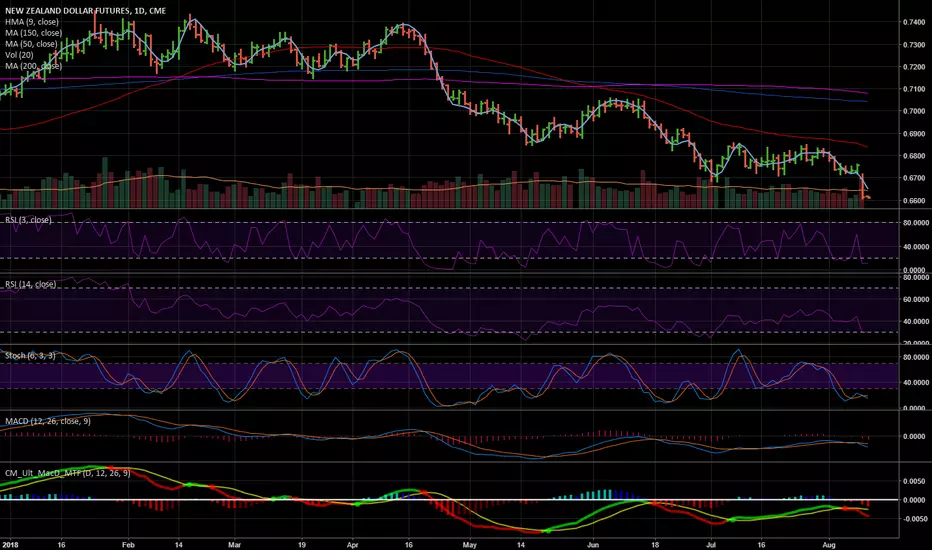Select the MA (50, close) indicator legend
932x550 pixels.
(x=32, y=44)
